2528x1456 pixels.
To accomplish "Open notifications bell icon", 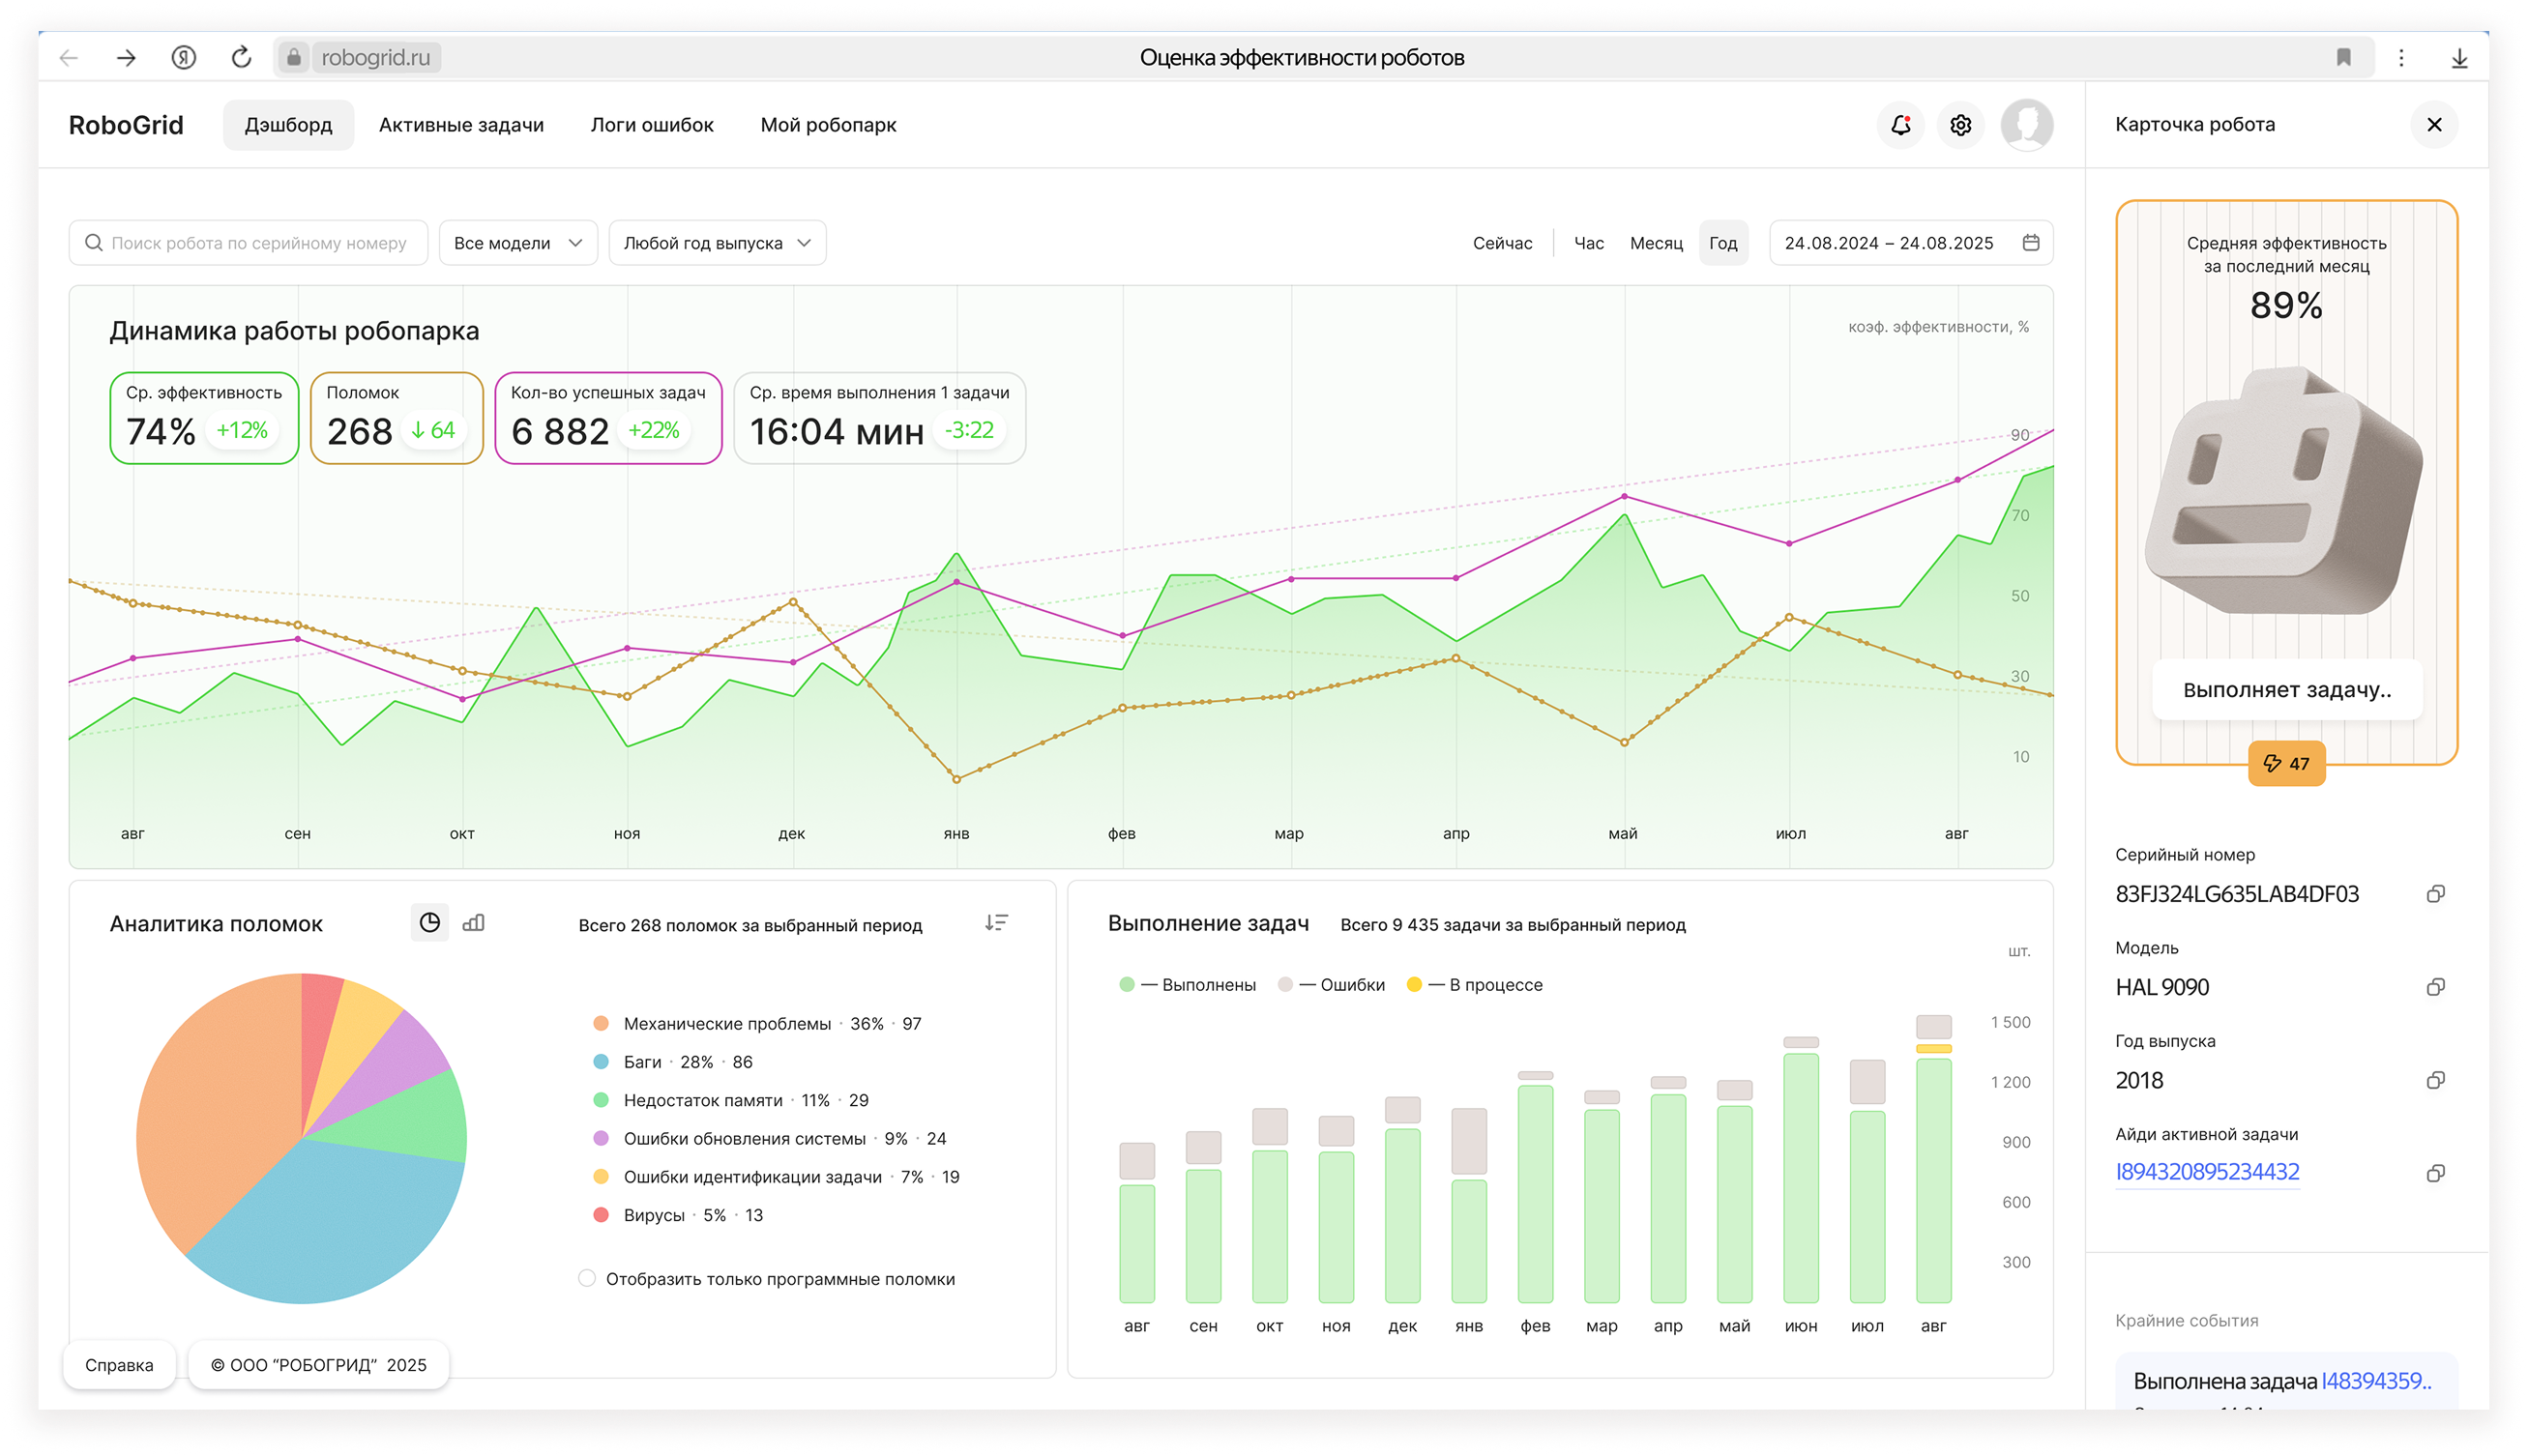I will coord(1900,125).
